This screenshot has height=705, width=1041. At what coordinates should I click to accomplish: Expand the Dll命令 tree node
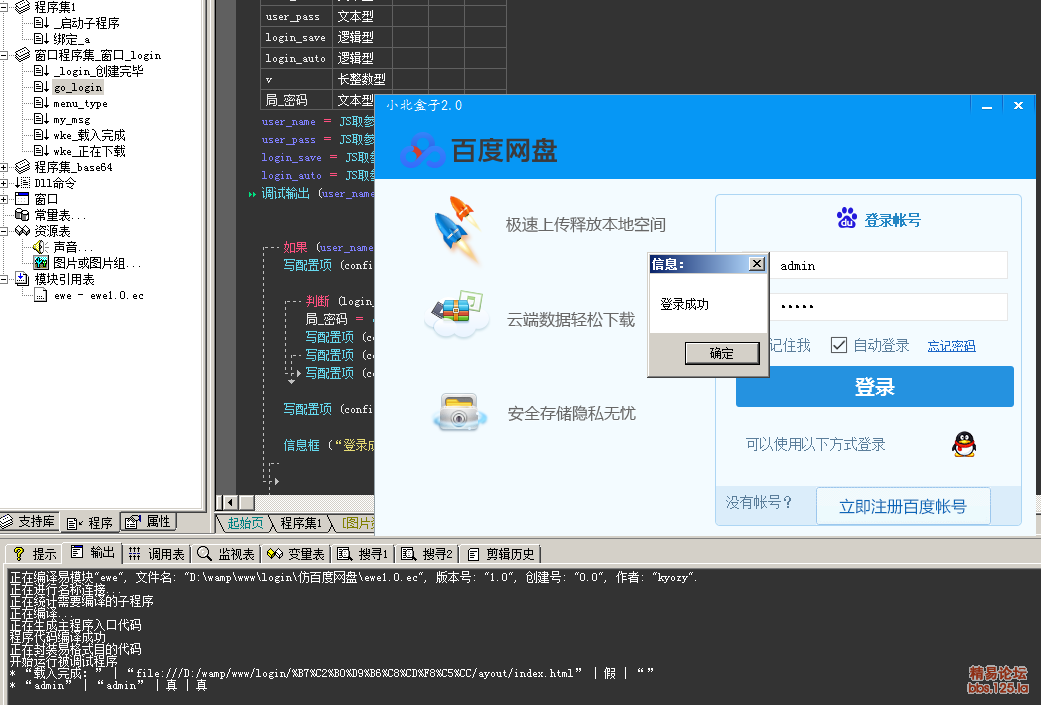point(6,183)
